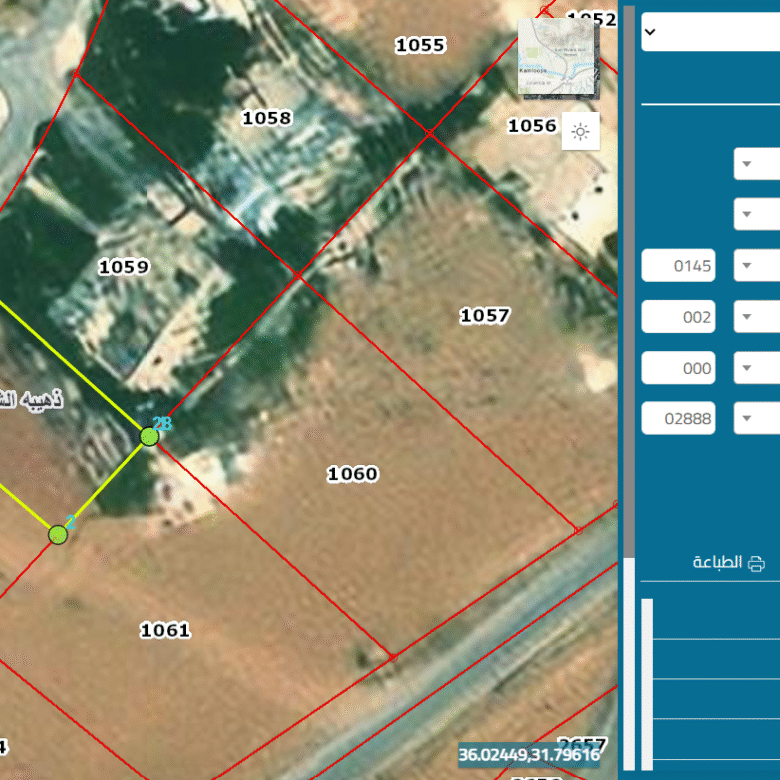Image resolution: width=780 pixels, height=780 pixels.
Task: Open the dropdown beside the 0145 field
Action: click(755, 266)
